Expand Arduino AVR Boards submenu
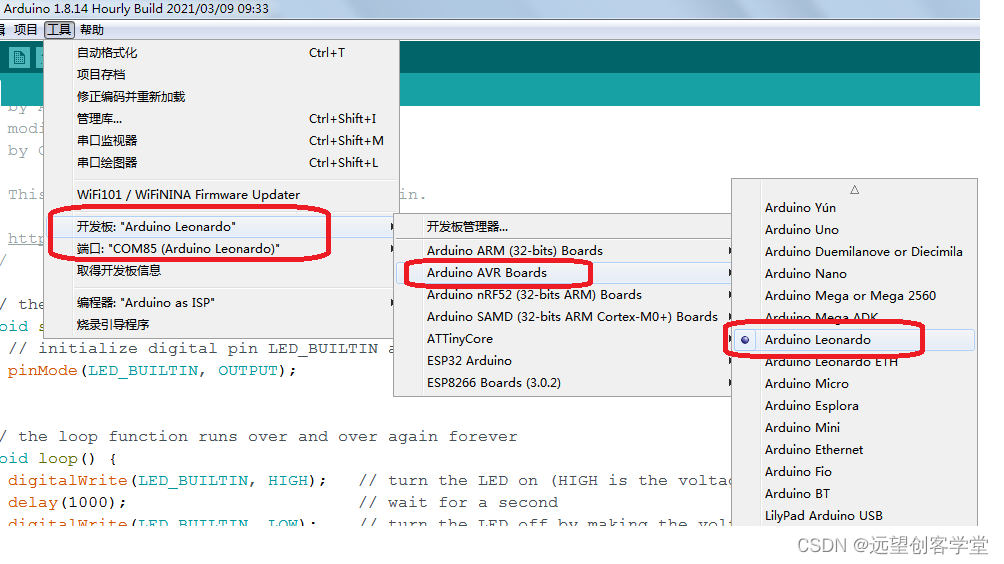Image resolution: width=1004 pixels, height=564 pixels. tap(563, 273)
